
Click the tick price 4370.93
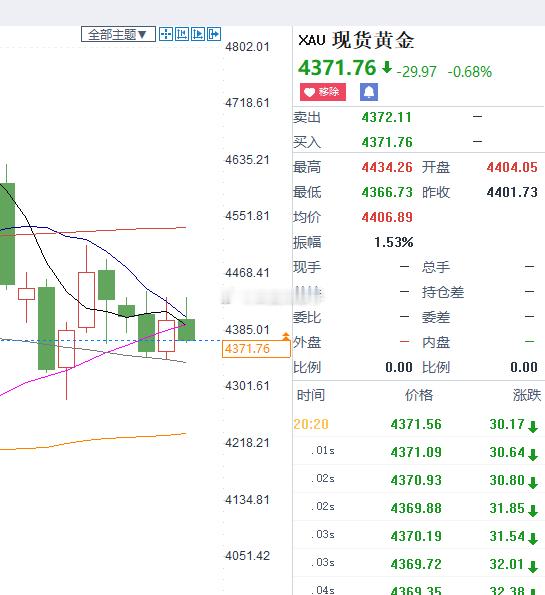tap(416, 480)
